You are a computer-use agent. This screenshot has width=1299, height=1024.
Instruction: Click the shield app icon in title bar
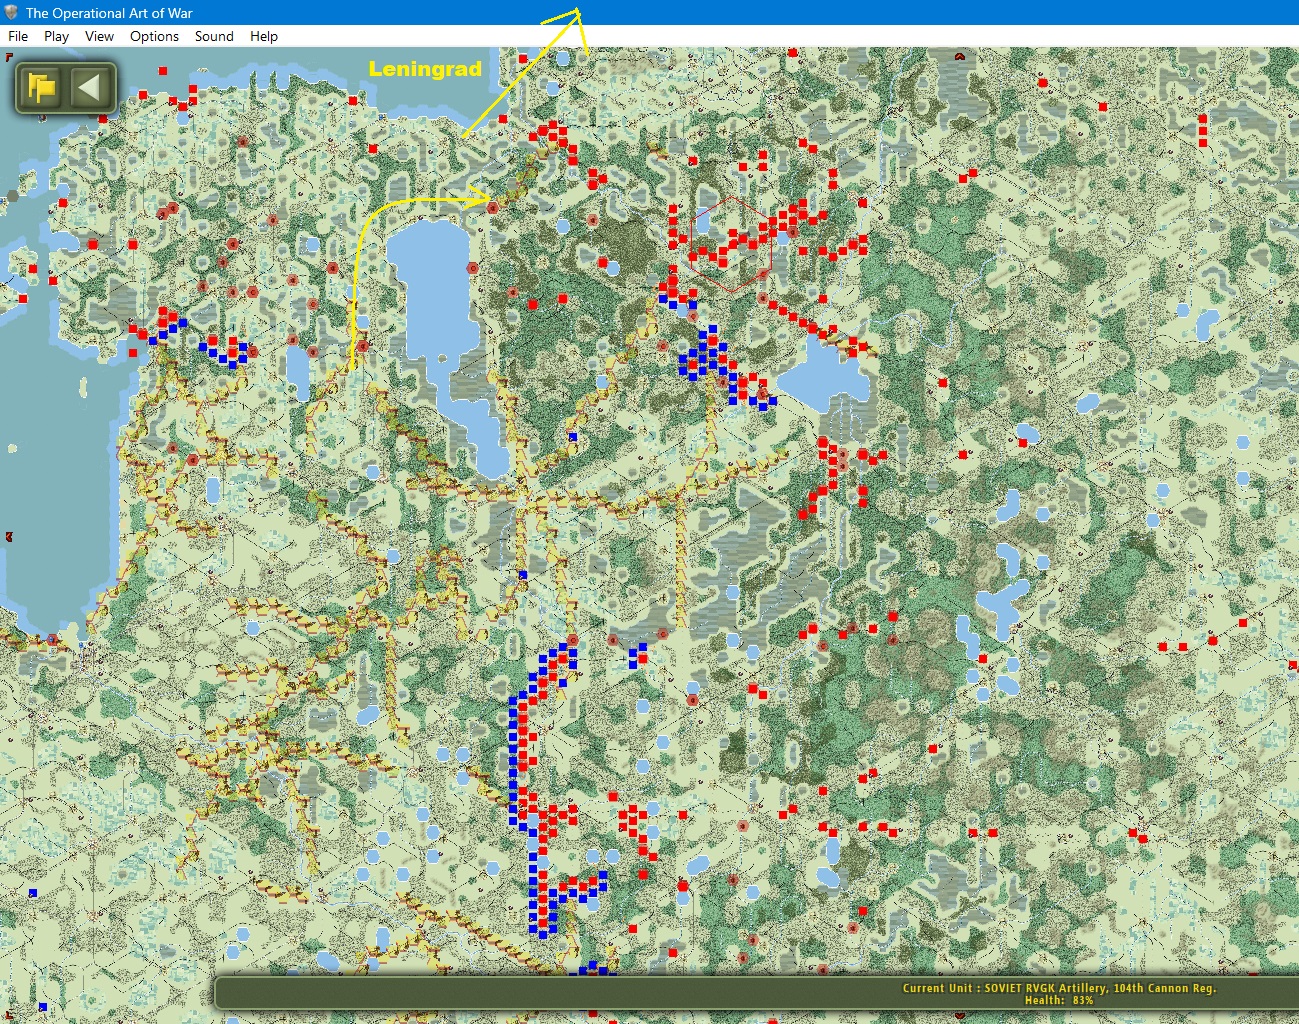12,13
